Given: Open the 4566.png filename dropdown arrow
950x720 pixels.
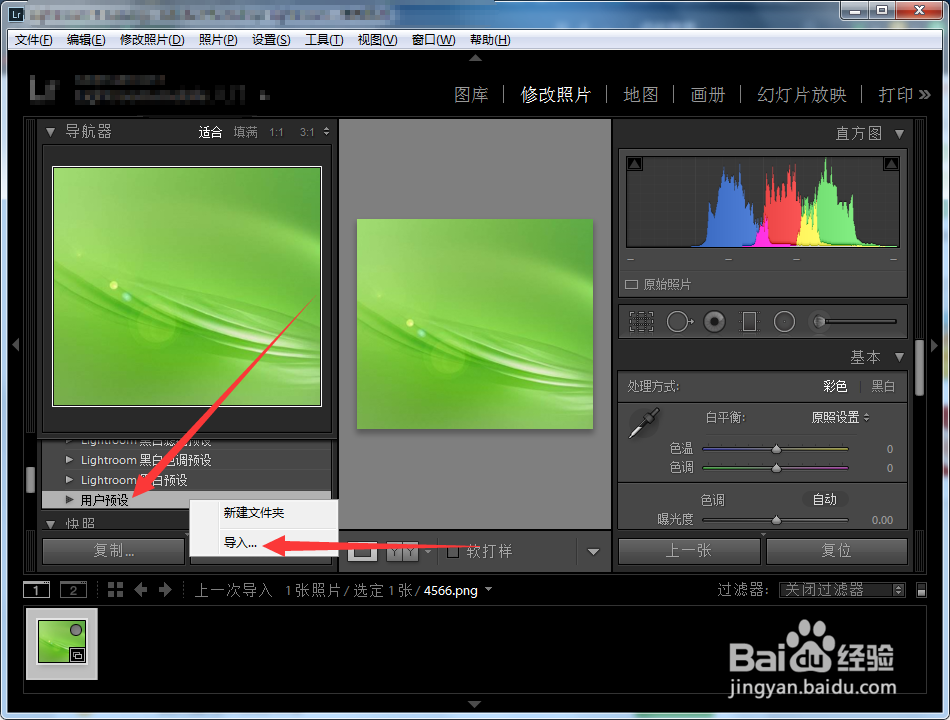Looking at the screenshot, I should point(488,588).
